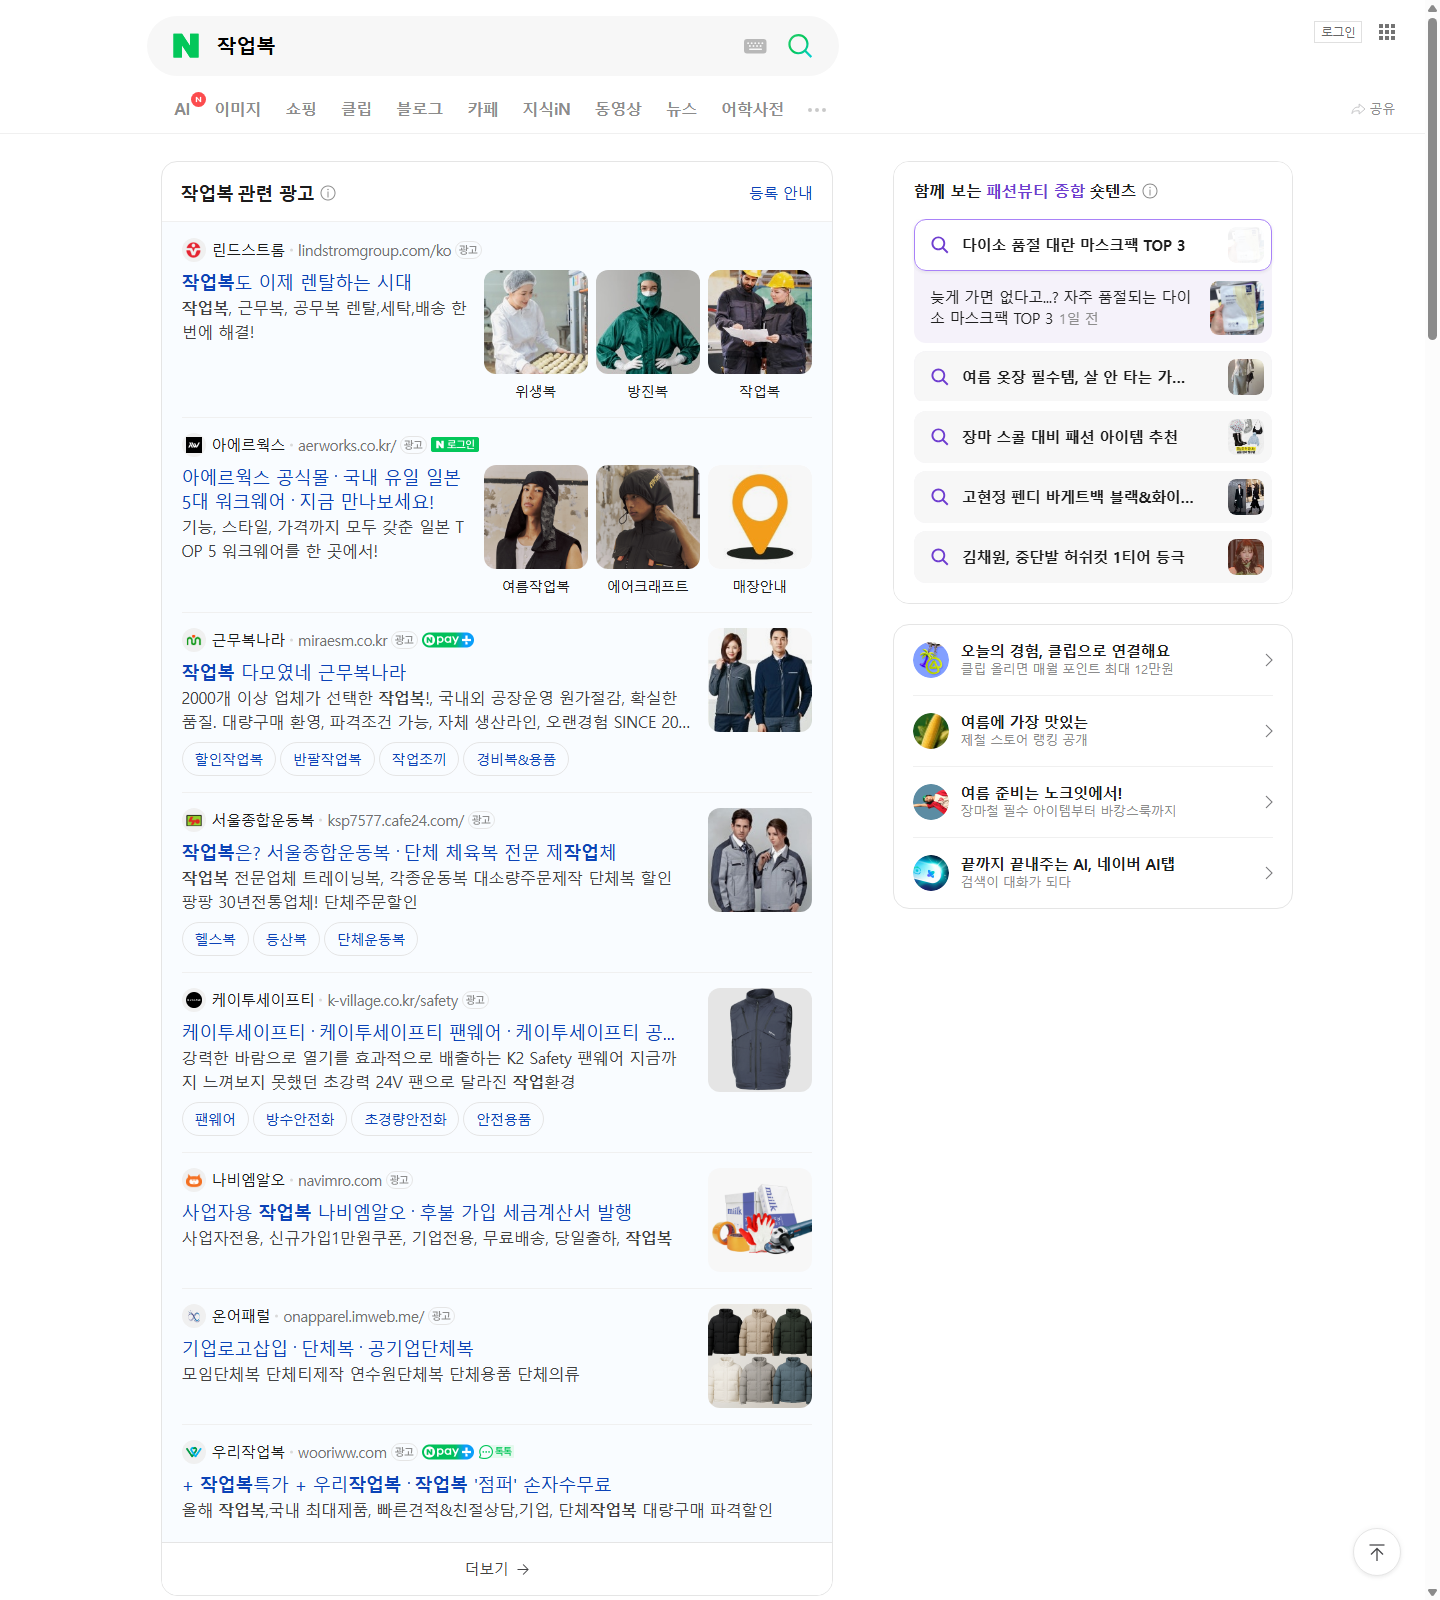Open the apps grid icon next to login
This screenshot has height=1600, width=1440.
pyautogui.click(x=1387, y=32)
